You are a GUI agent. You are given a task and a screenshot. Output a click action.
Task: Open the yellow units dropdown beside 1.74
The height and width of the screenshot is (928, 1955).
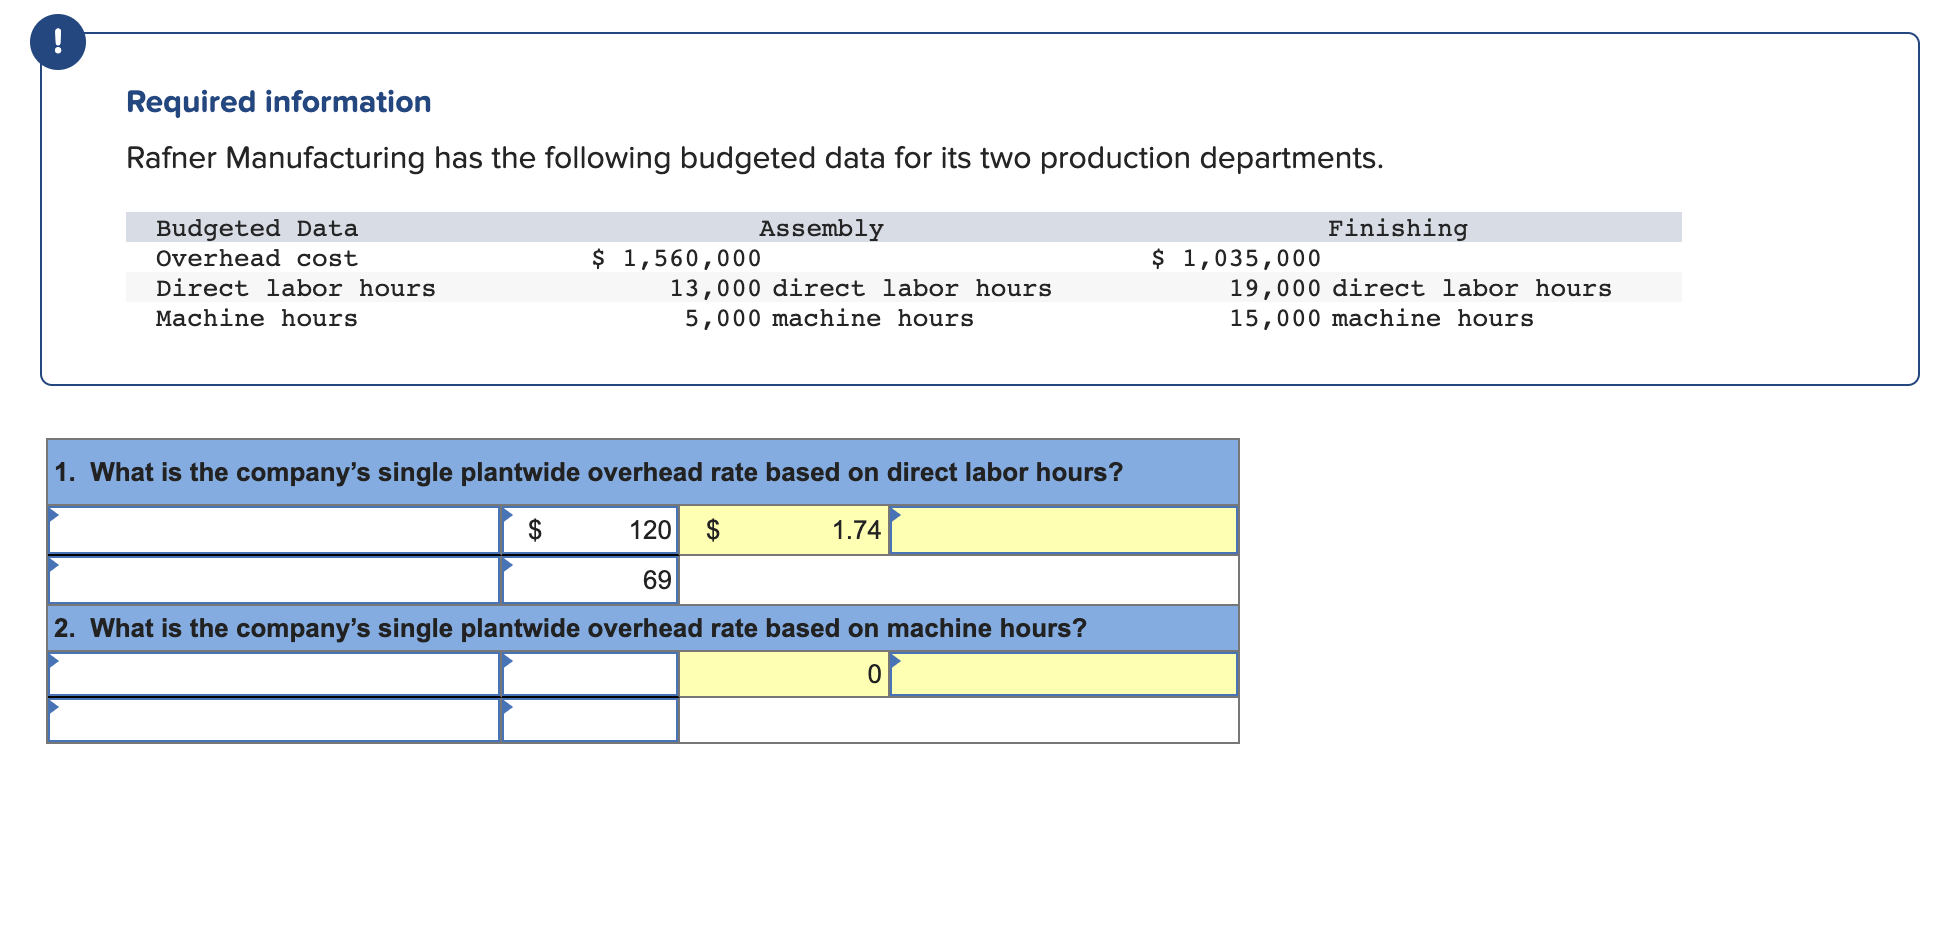1064,530
